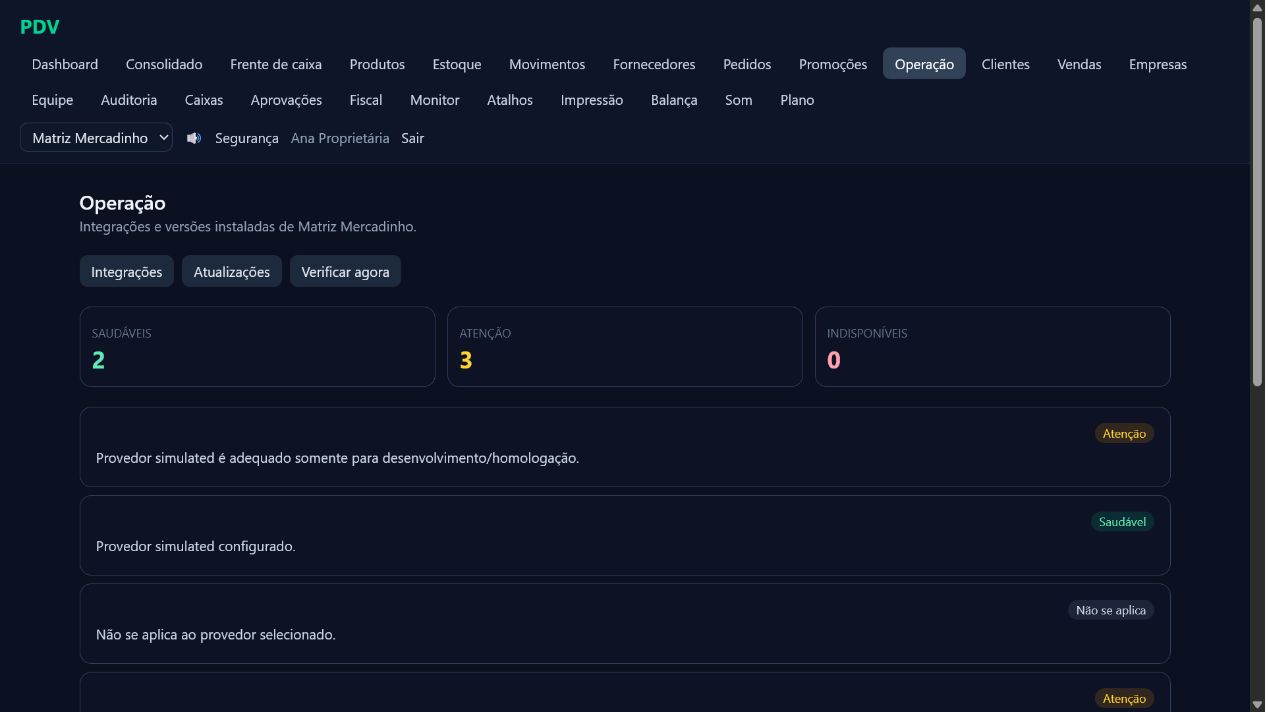Go to Clientes
This screenshot has width=1265, height=712.
click(x=1005, y=64)
